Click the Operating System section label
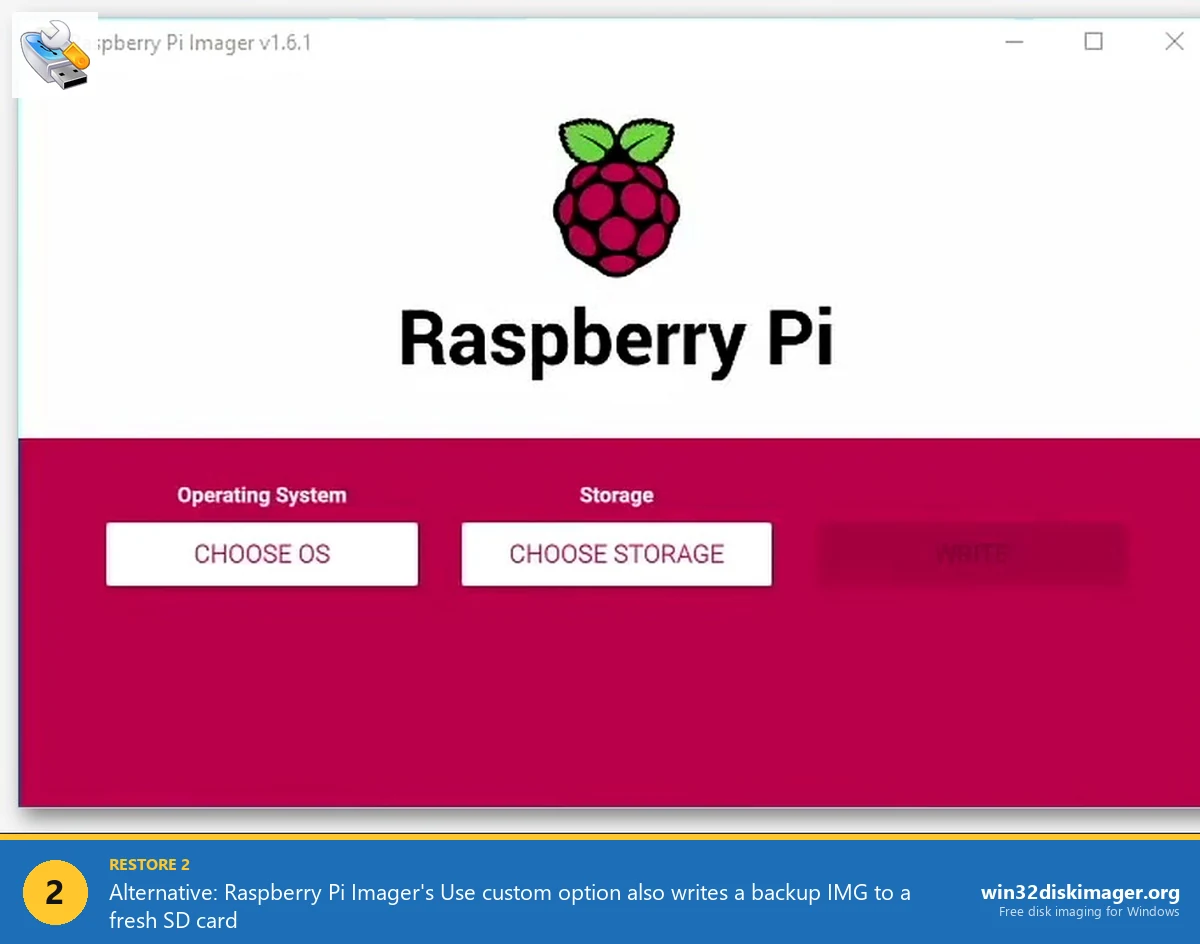Screen dimensions: 1200x944 click(x=261, y=495)
